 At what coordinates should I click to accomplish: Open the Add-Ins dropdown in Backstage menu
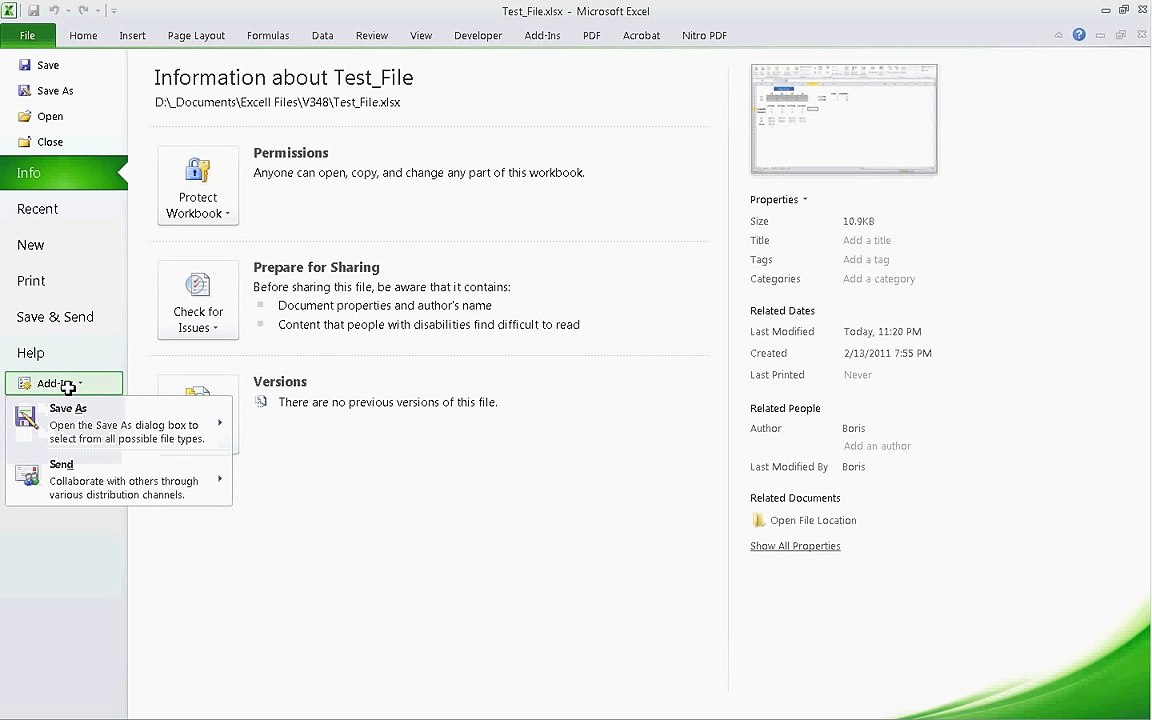64,383
